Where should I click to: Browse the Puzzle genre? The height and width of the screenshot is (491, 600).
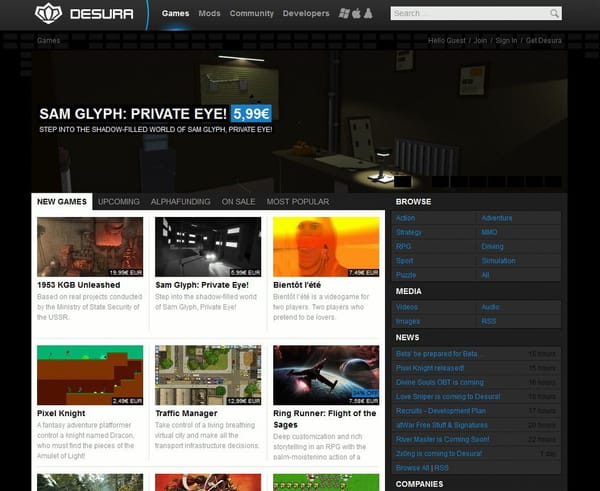[x=406, y=275]
